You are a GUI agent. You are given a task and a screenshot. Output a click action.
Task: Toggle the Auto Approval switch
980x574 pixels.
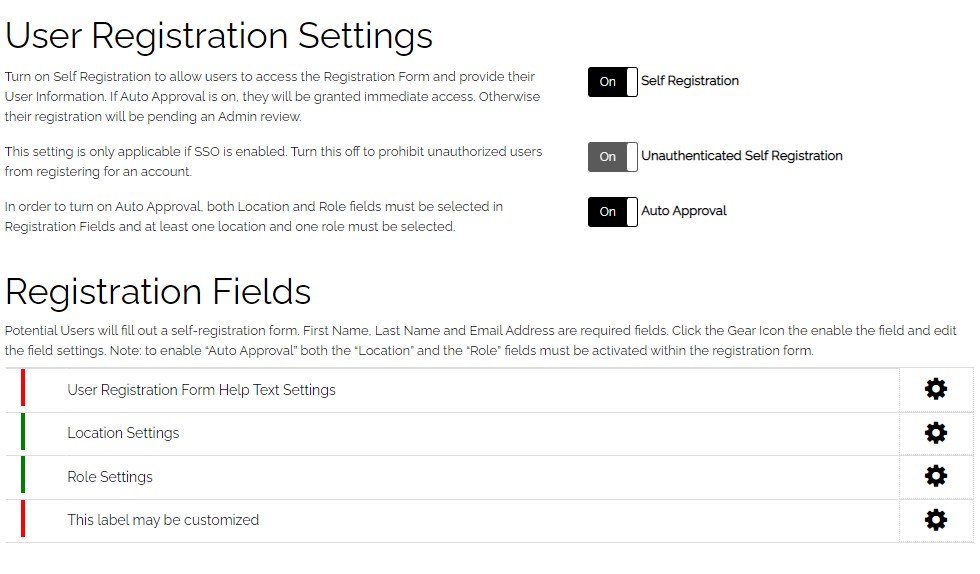pos(612,212)
